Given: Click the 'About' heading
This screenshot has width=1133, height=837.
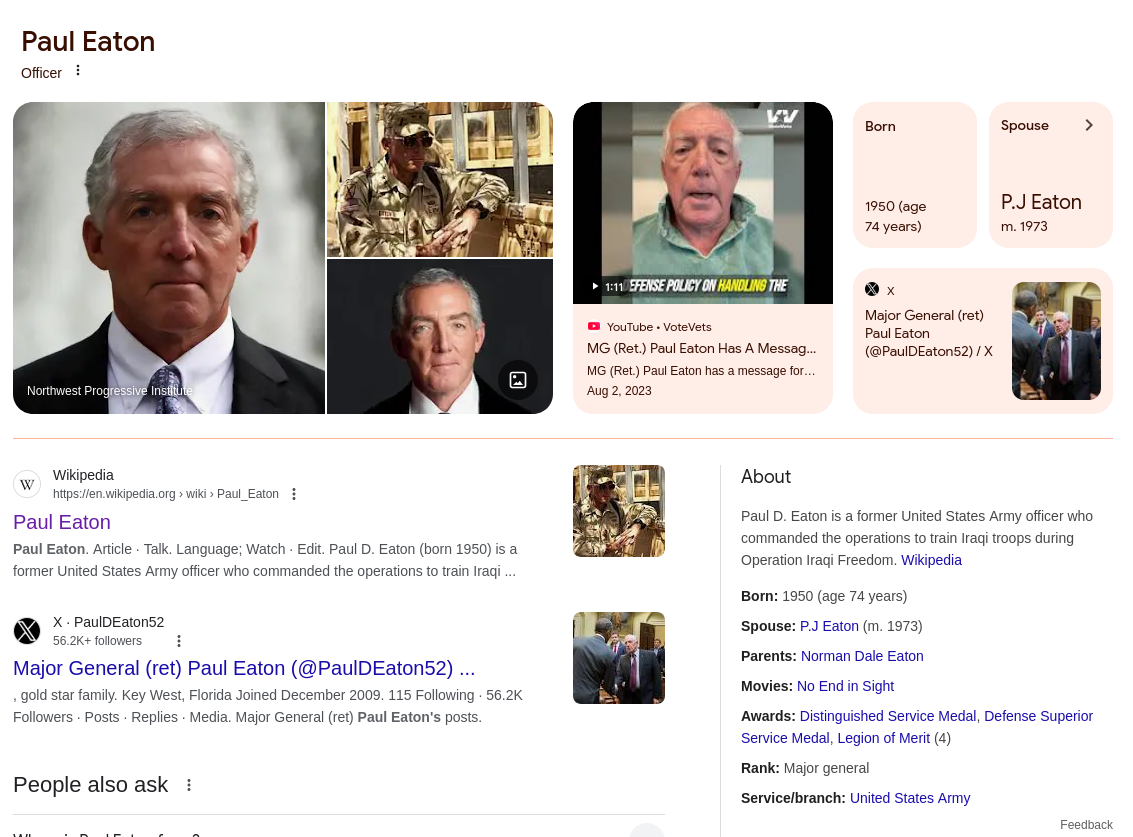Looking at the screenshot, I should point(766,477).
